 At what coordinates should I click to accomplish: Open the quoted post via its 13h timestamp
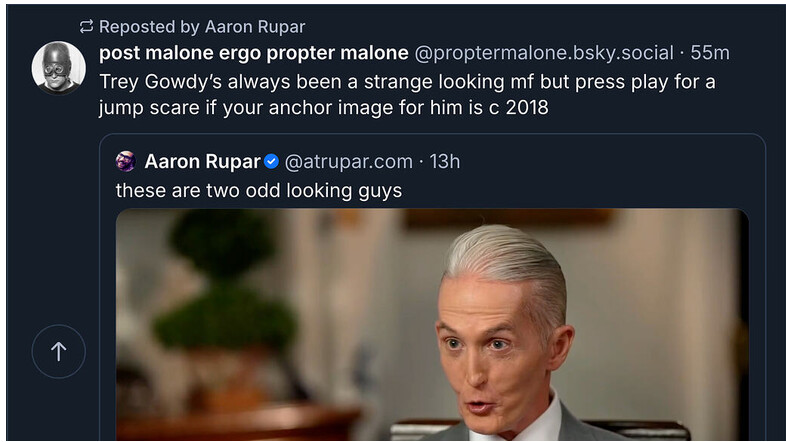pos(445,161)
